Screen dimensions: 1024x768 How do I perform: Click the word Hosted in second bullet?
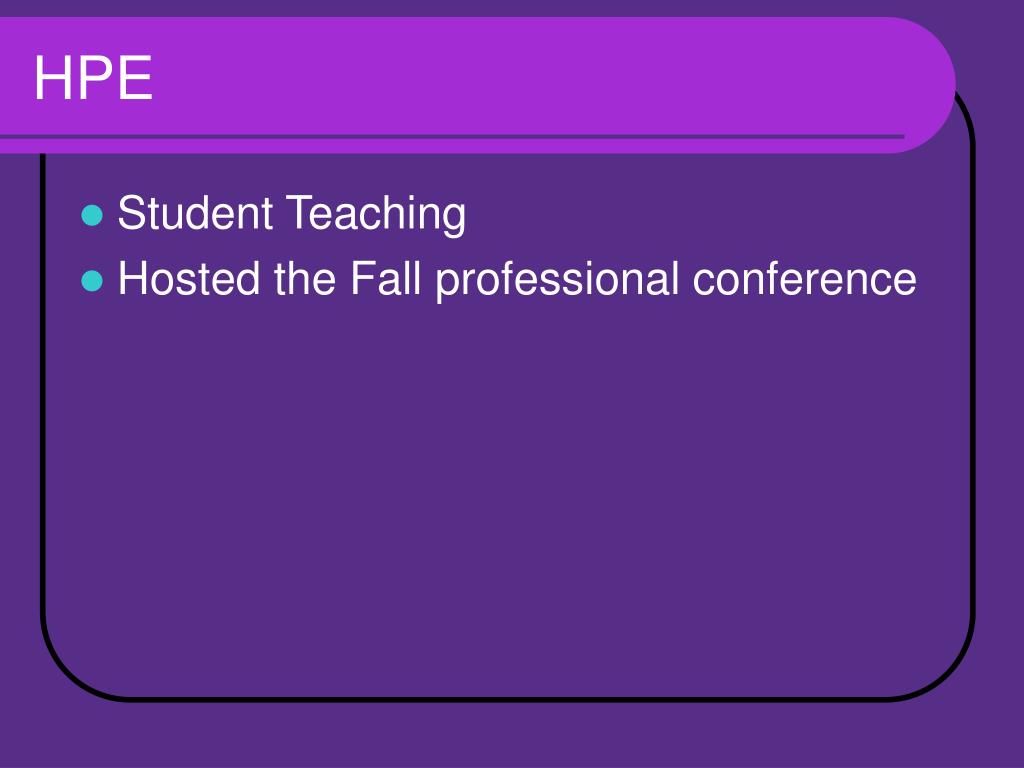tap(189, 279)
